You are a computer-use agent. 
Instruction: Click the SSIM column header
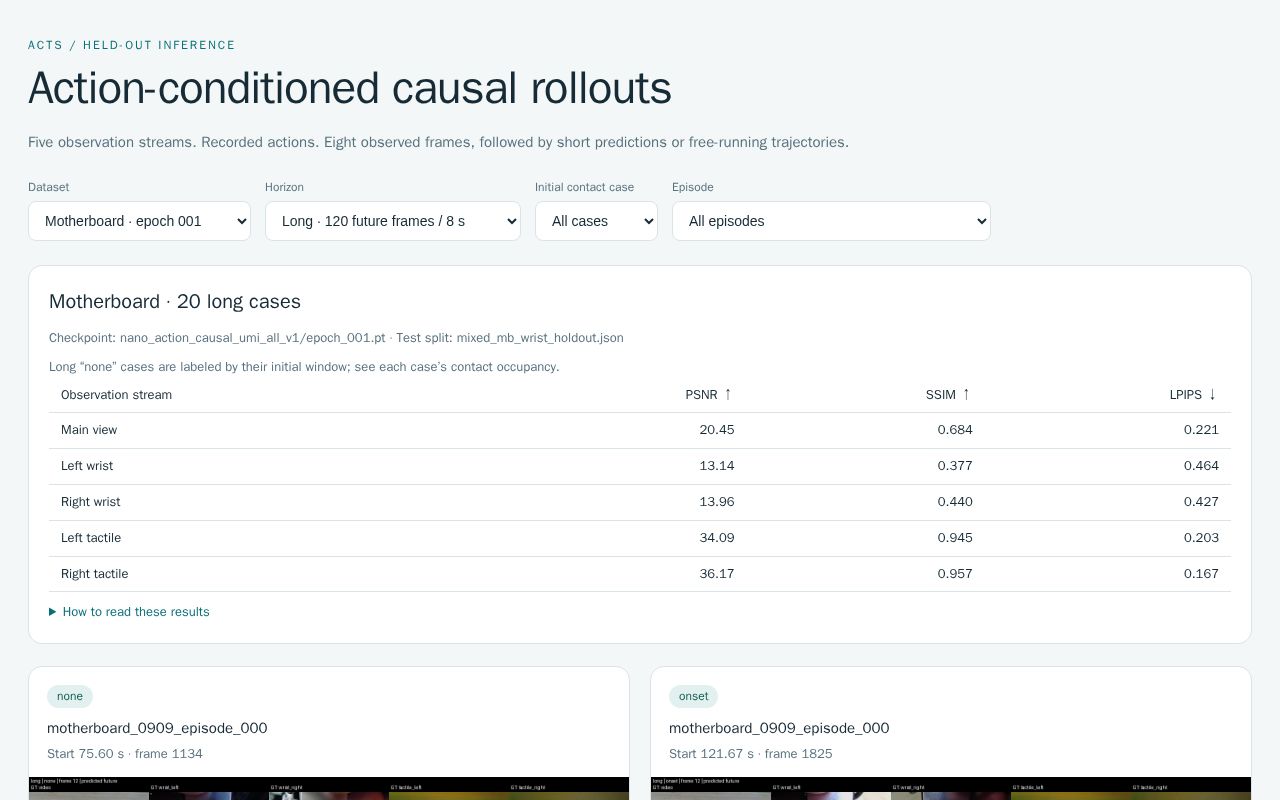(x=949, y=395)
